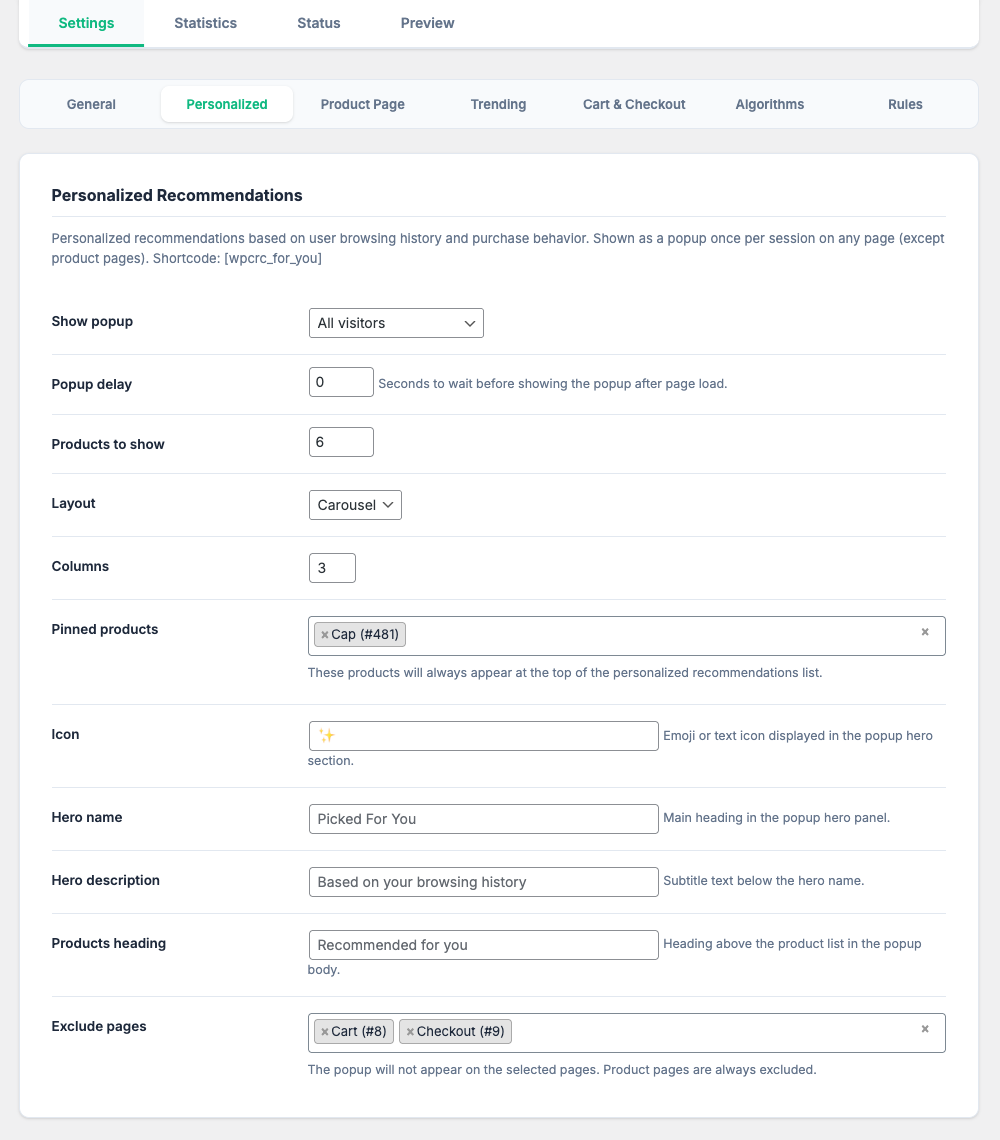The width and height of the screenshot is (1000, 1140).
Task: View the Algorithms sub-tab
Action: pyautogui.click(x=769, y=104)
